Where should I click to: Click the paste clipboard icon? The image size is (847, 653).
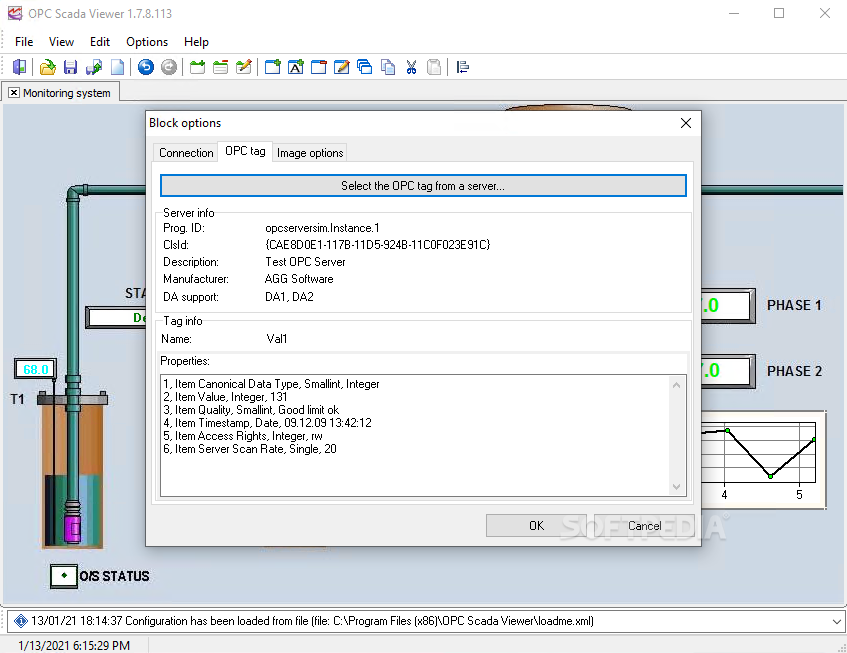pyautogui.click(x=434, y=67)
